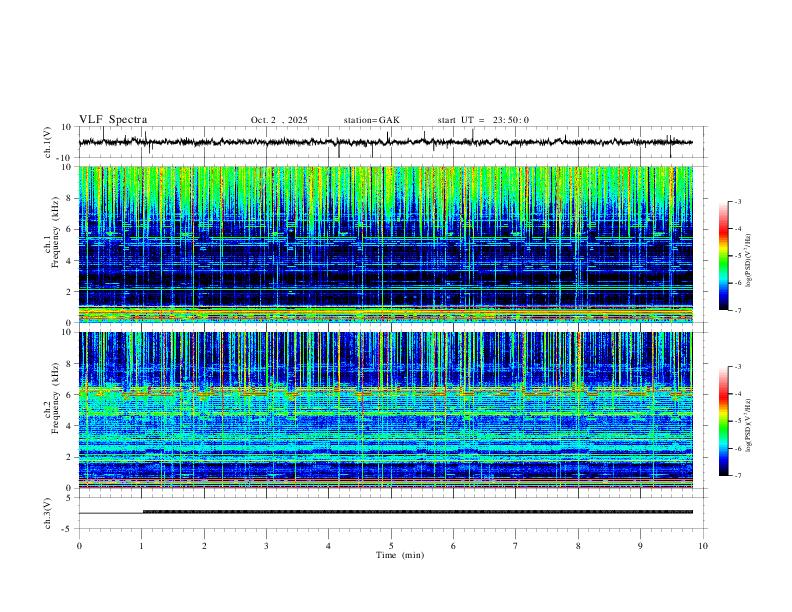Viewport: 792px width, 612px height.
Task: Click time-axis tick label "2" at the bottom
Action: (x=204, y=546)
